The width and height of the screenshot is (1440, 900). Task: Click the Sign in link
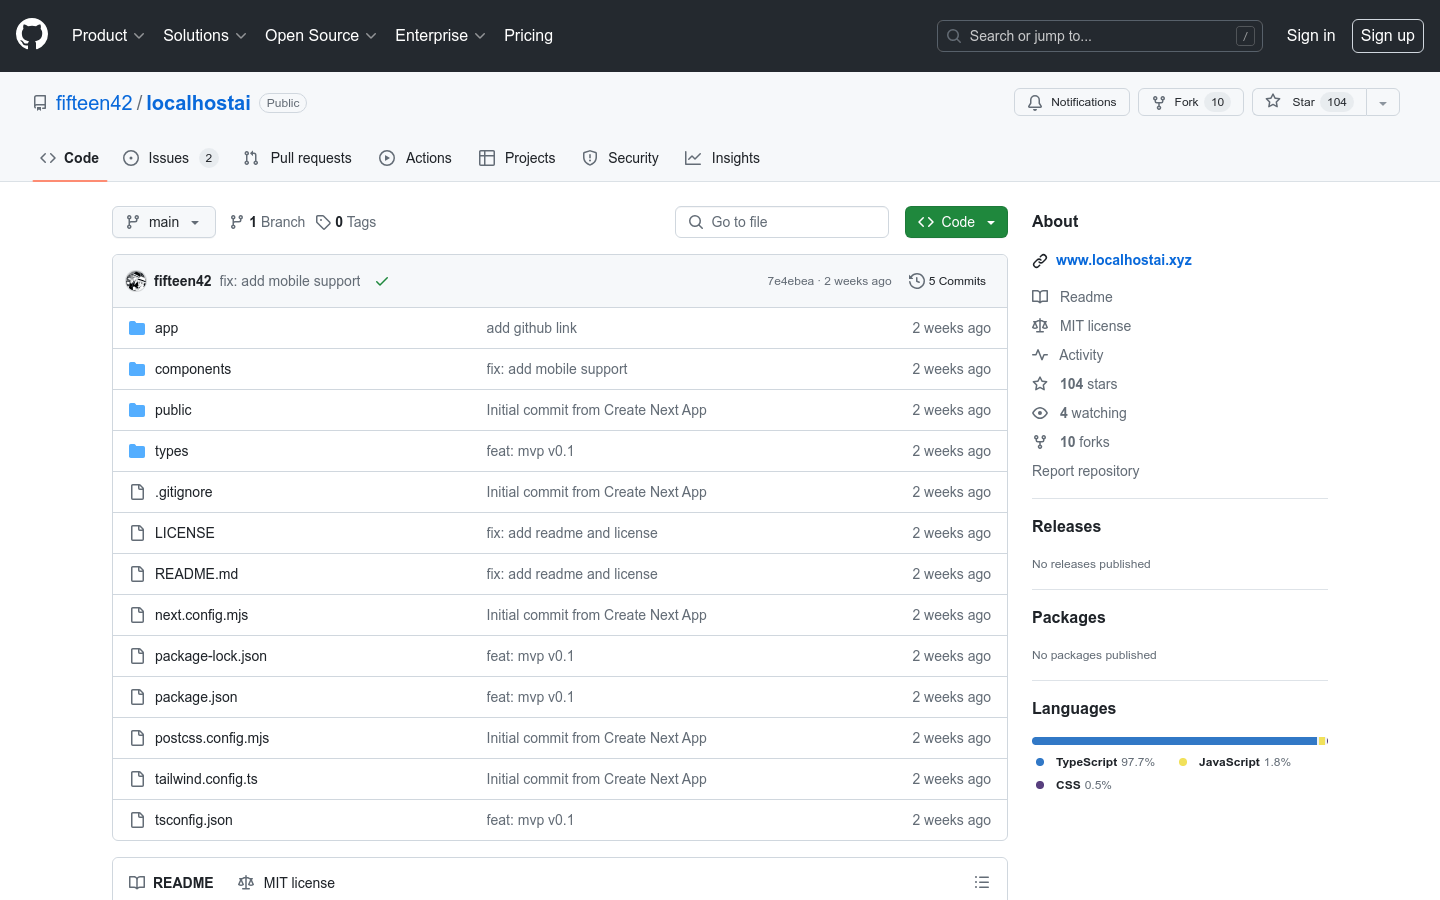(x=1311, y=35)
